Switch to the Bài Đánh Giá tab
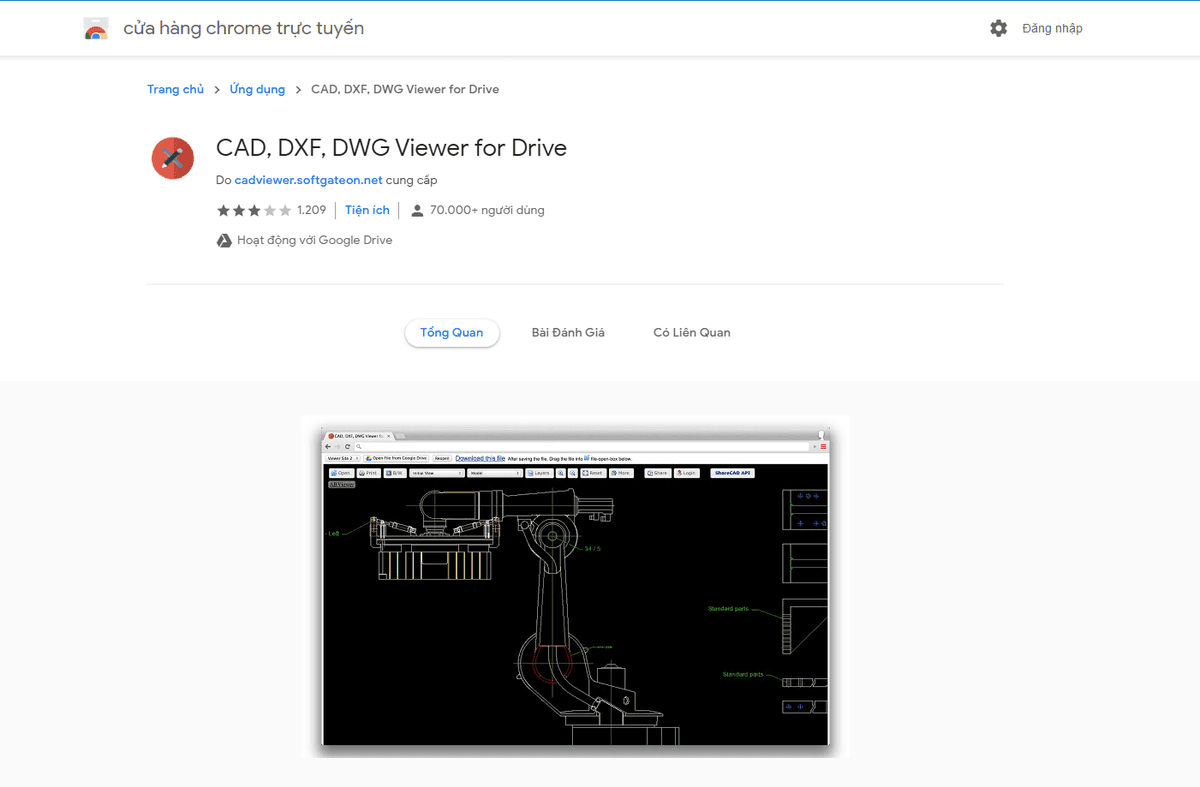The width and height of the screenshot is (1200, 787). click(x=568, y=333)
